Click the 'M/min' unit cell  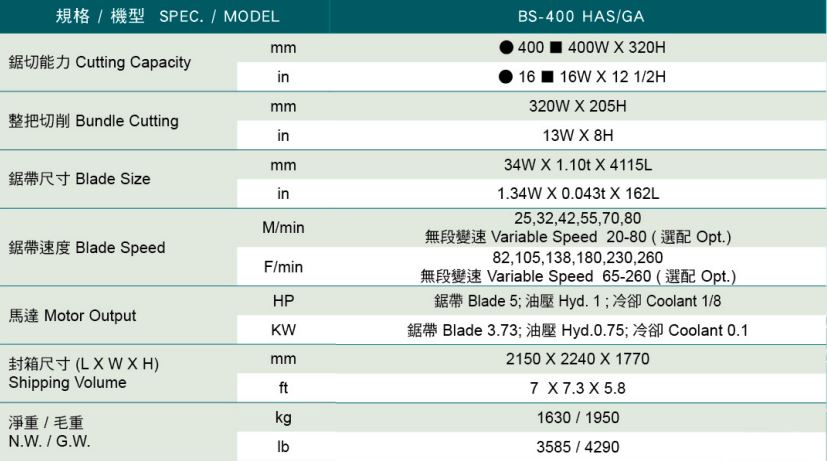pyautogui.click(x=283, y=227)
